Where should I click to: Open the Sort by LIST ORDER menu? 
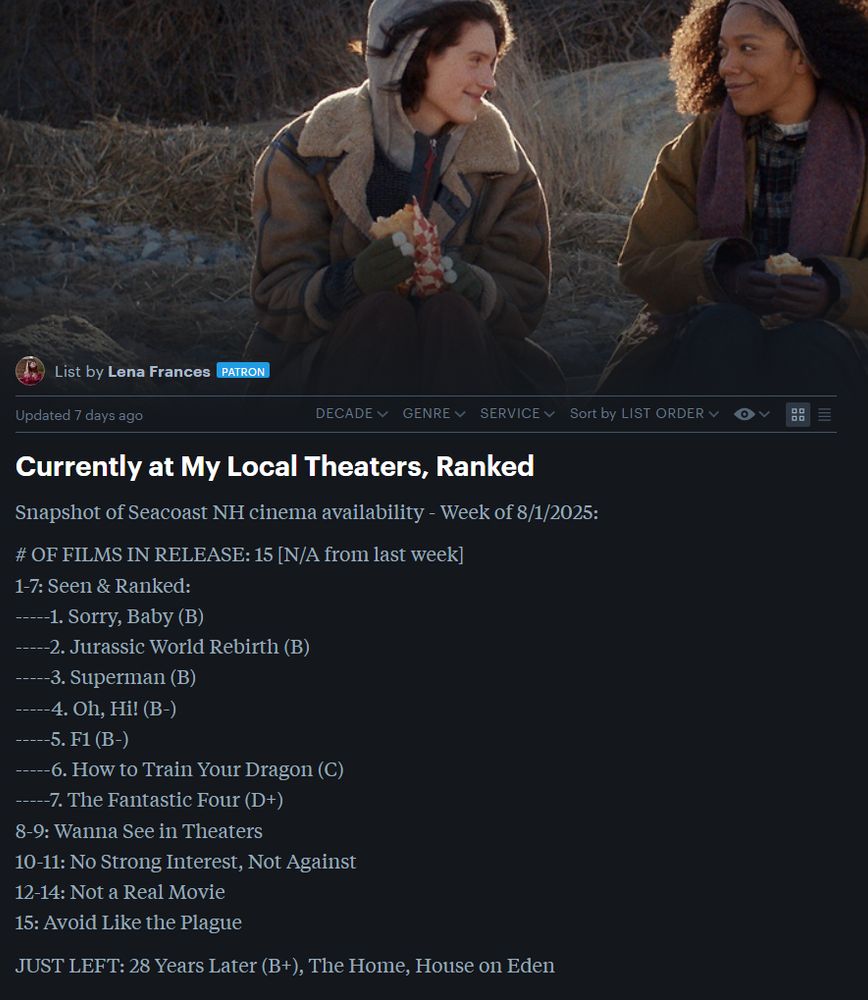(x=644, y=413)
